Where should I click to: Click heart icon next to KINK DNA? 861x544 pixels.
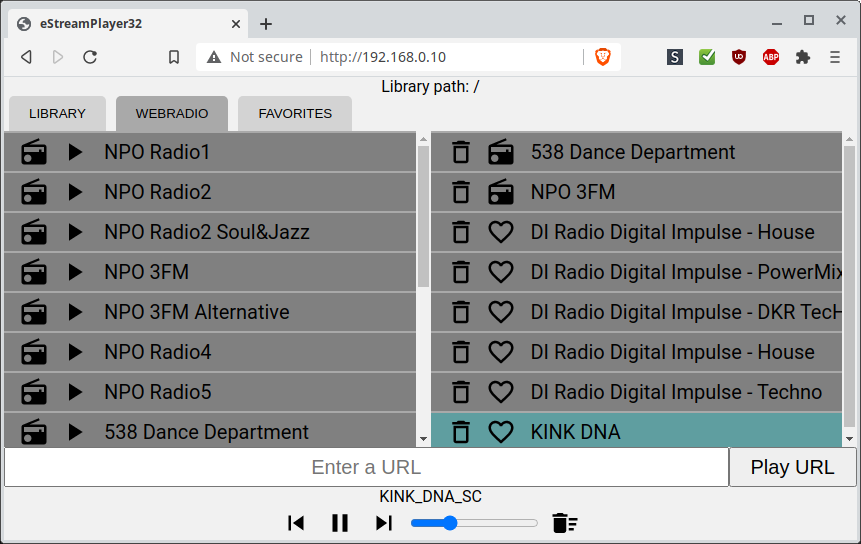[x=501, y=432]
